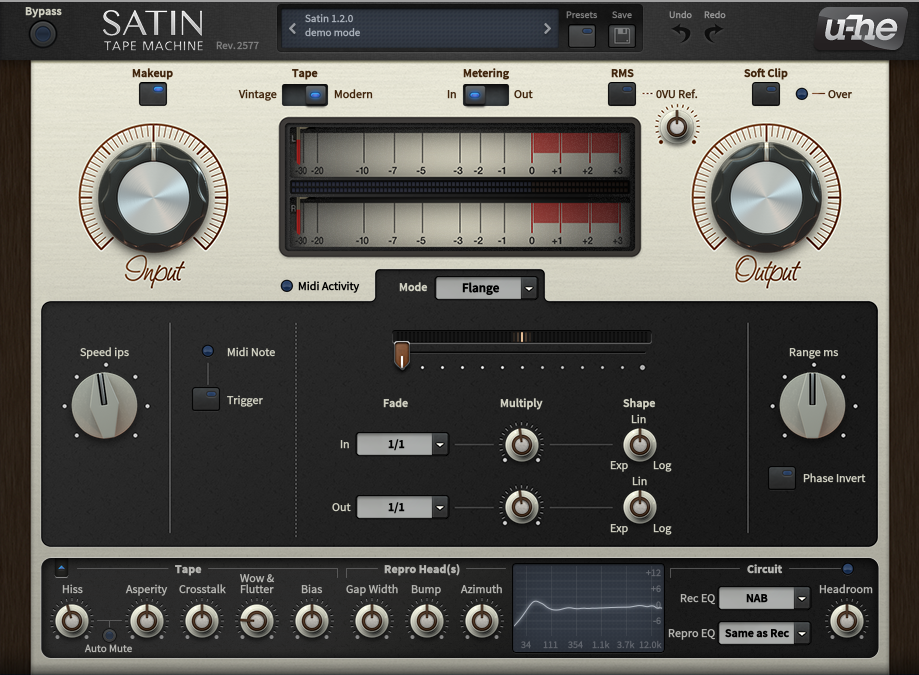
Task: Click the Midi Note LED
Action: (x=207, y=351)
